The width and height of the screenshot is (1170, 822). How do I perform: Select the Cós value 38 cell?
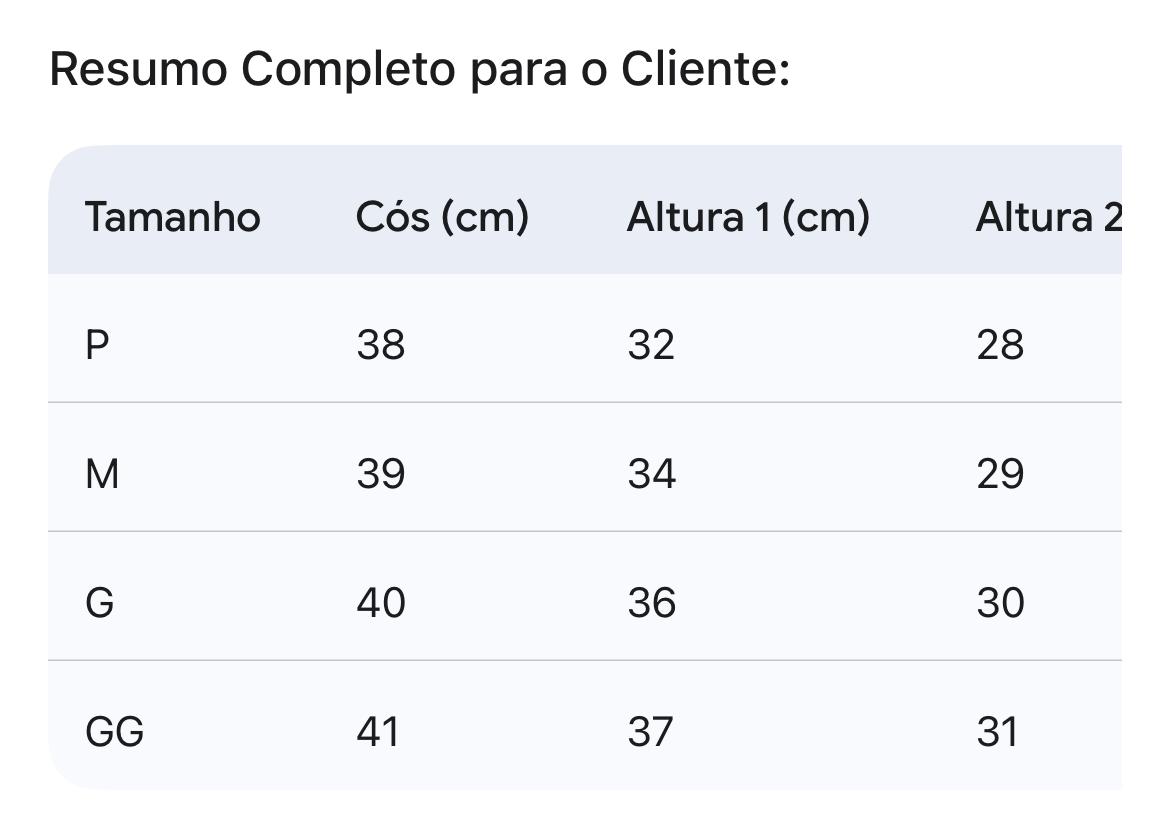[380, 345]
